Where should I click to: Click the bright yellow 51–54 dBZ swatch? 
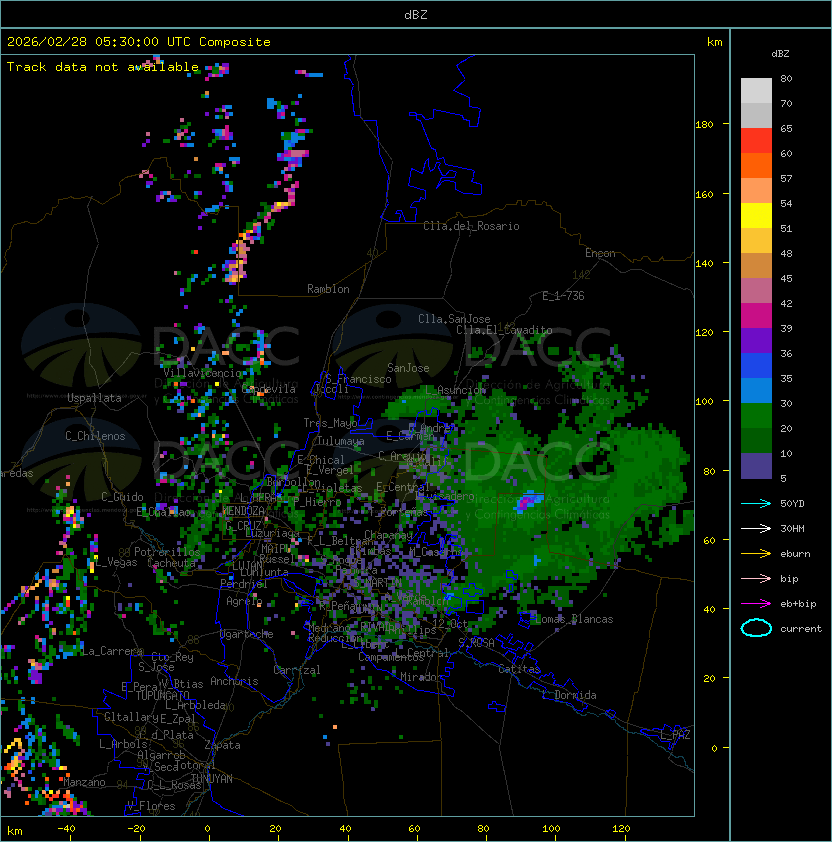click(x=756, y=215)
